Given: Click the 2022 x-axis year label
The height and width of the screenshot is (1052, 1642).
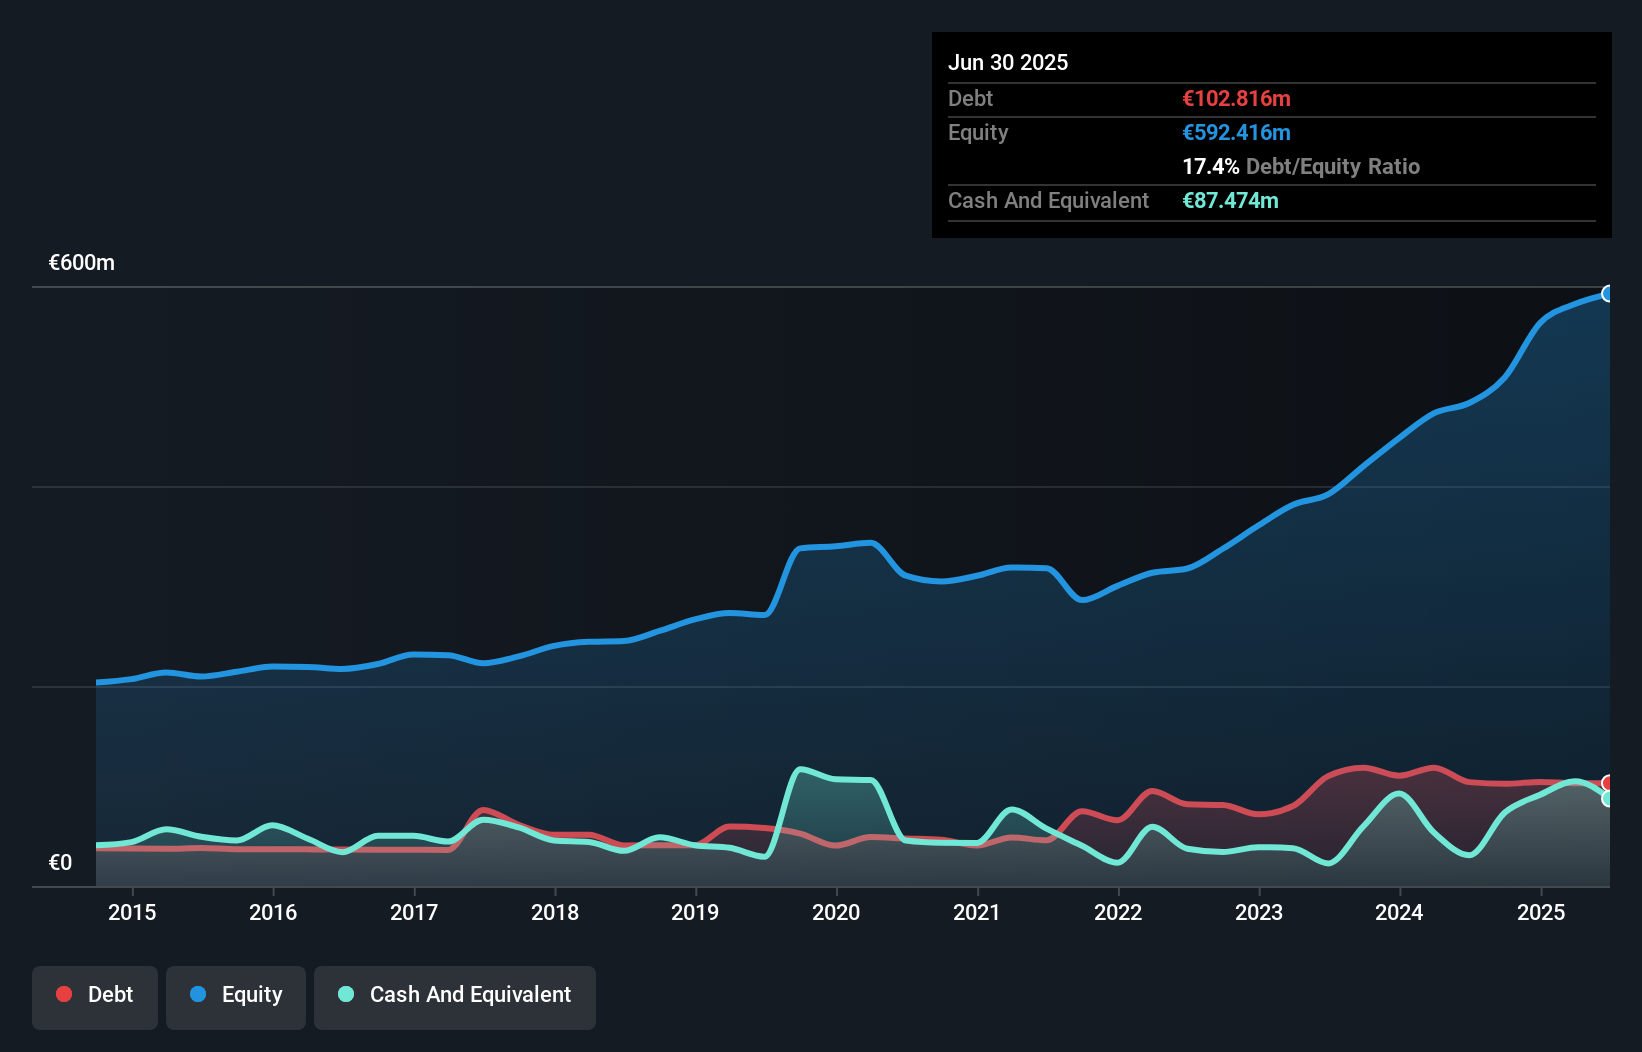Looking at the screenshot, I should tap(1118, 912).
